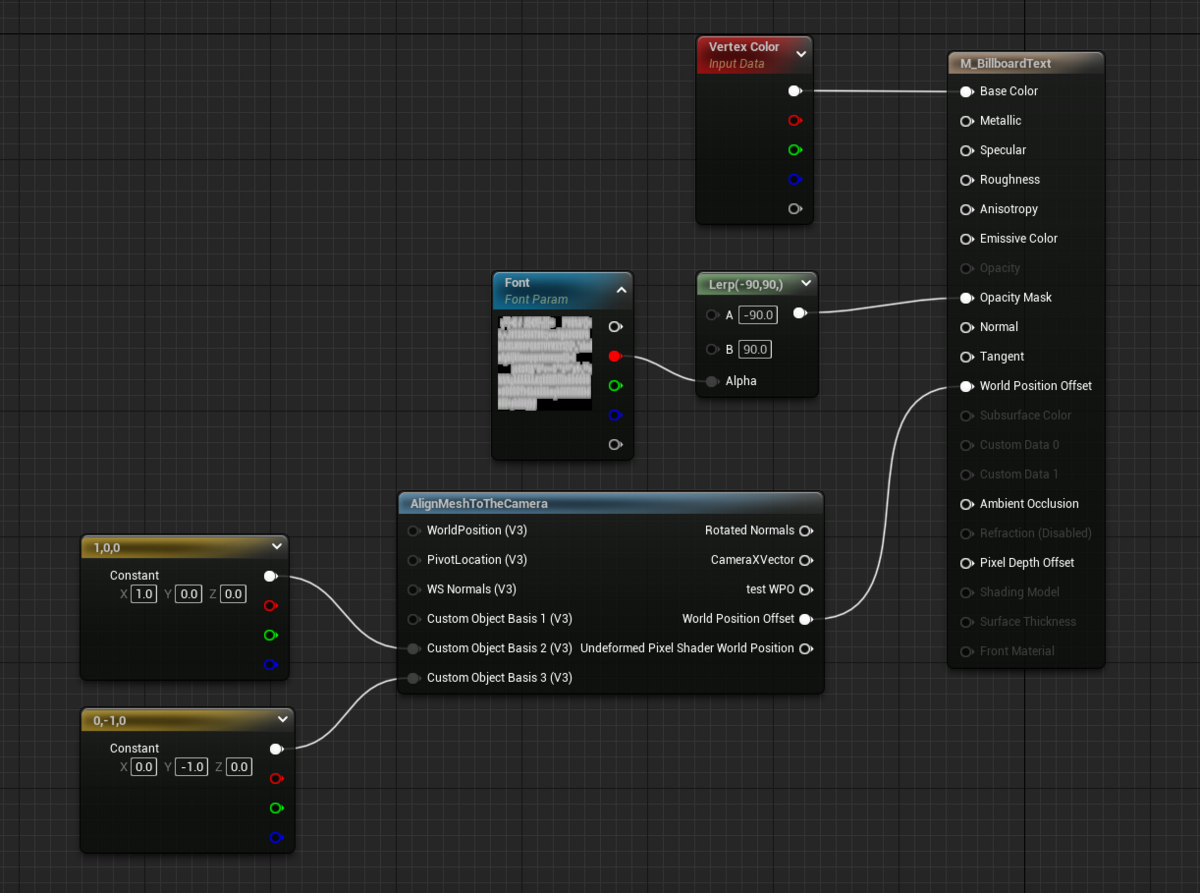Click the Custom Object Basis 1 input pin
Screen dimensions: 1200x893
[x=413, y=619]
